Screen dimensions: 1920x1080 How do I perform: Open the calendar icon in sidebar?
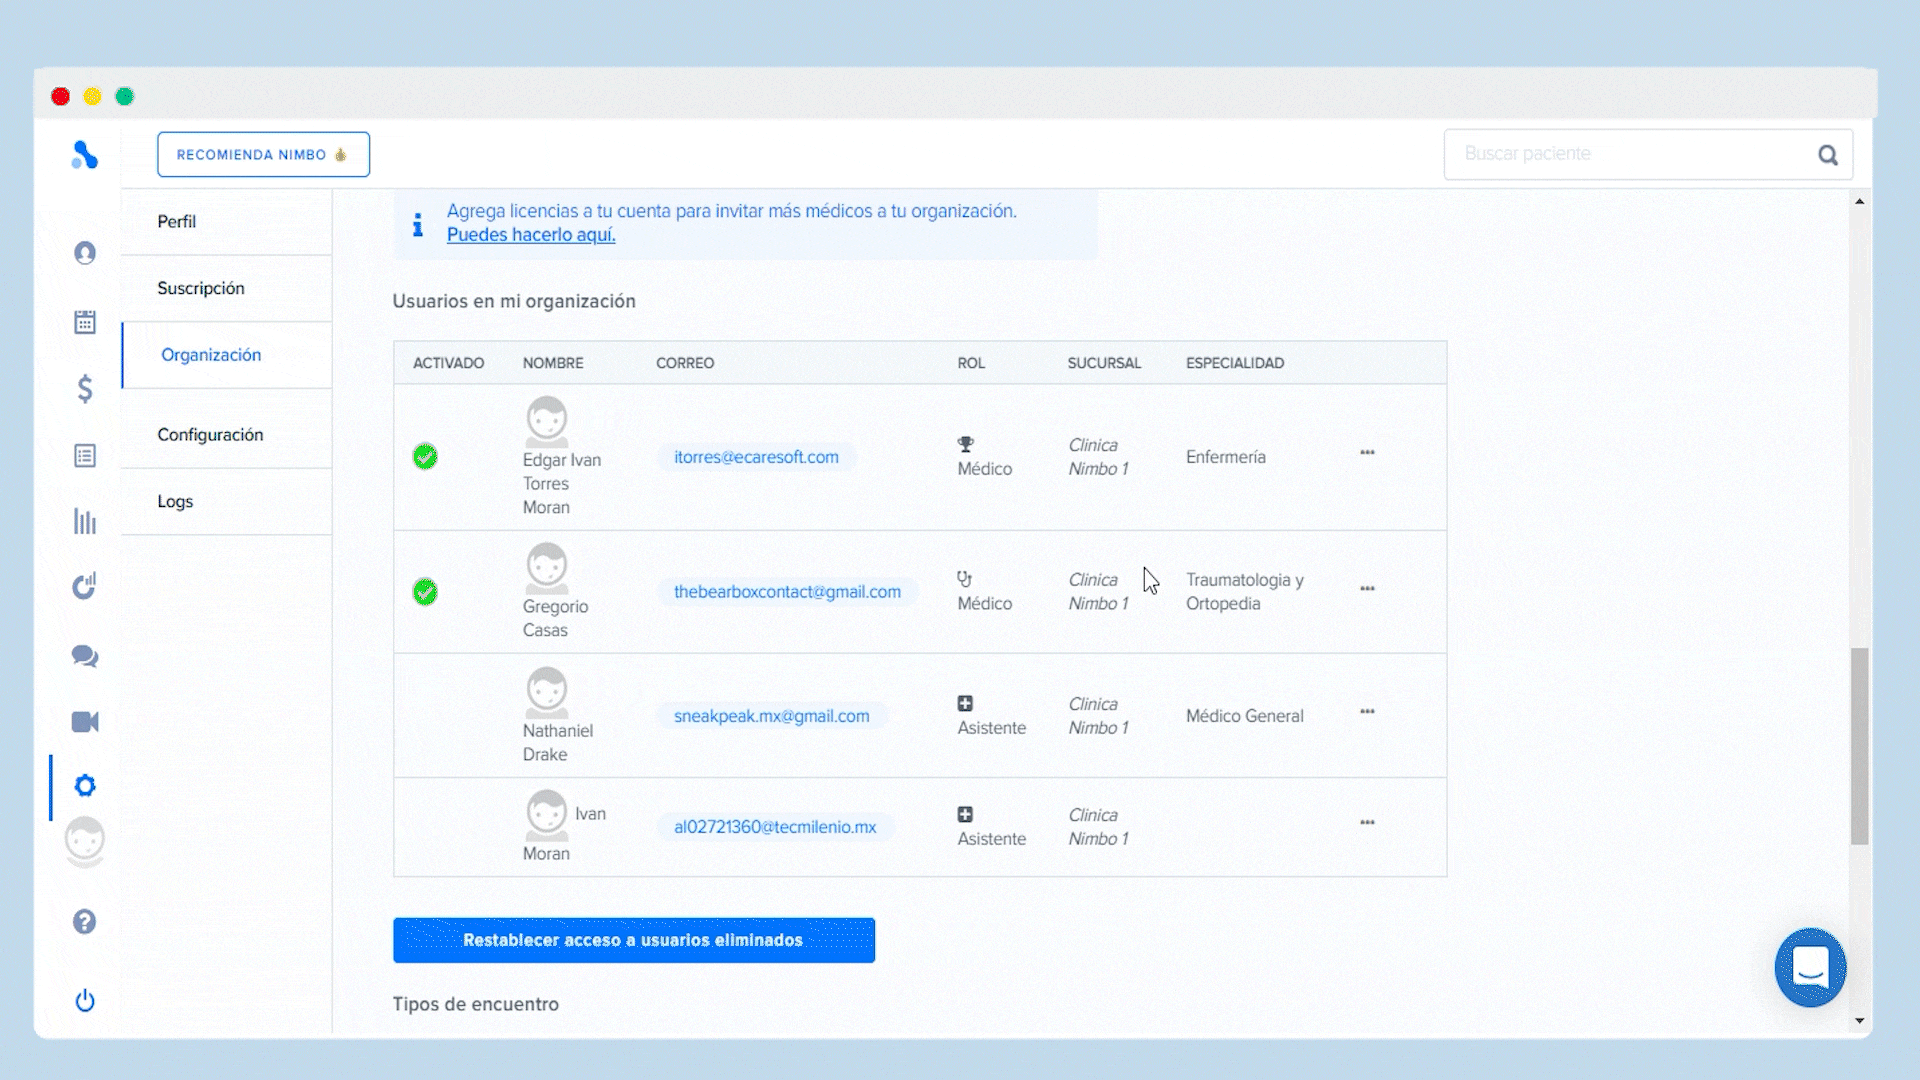(x=85, y=322)
